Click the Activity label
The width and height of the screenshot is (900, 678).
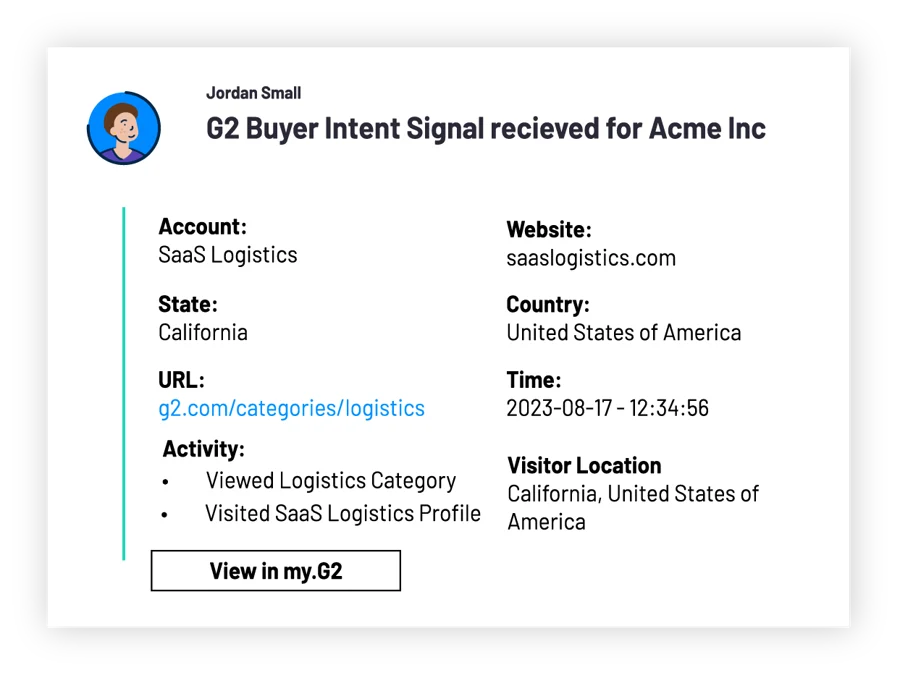(204, 449)
